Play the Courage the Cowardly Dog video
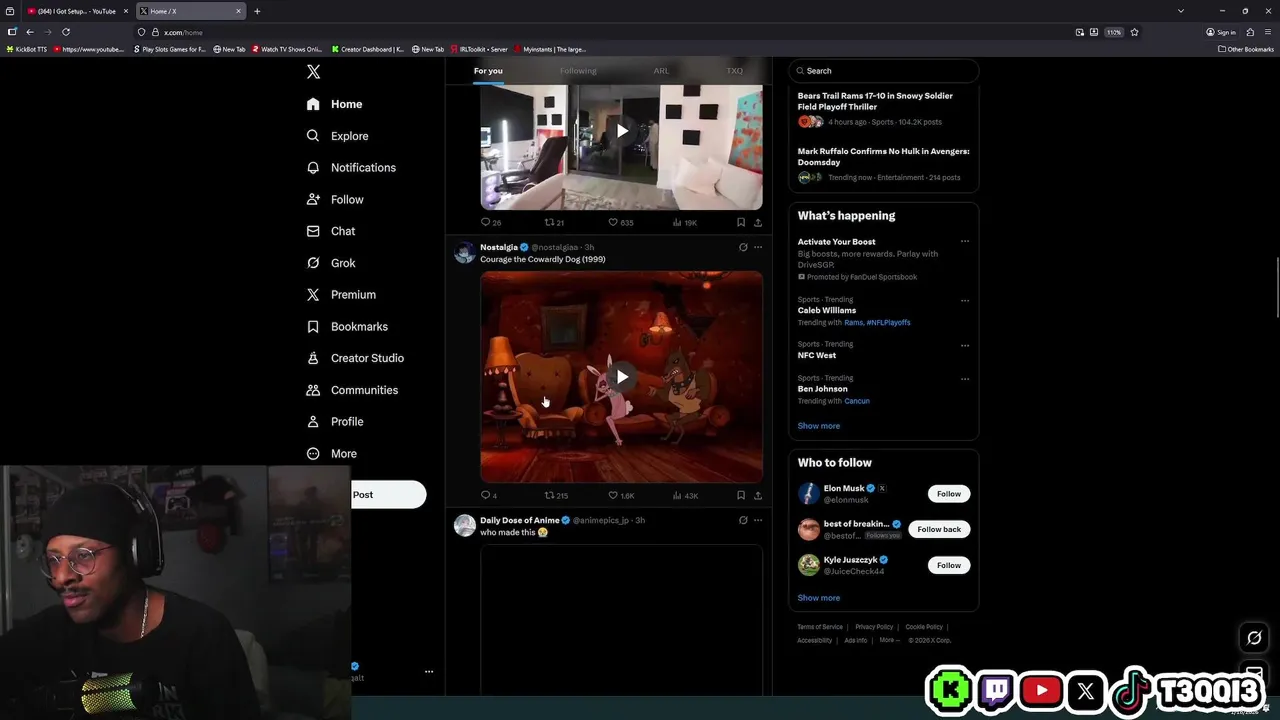Image resolution: width=1280 pixels, height=720 pixels. click(x=622, y=377)
